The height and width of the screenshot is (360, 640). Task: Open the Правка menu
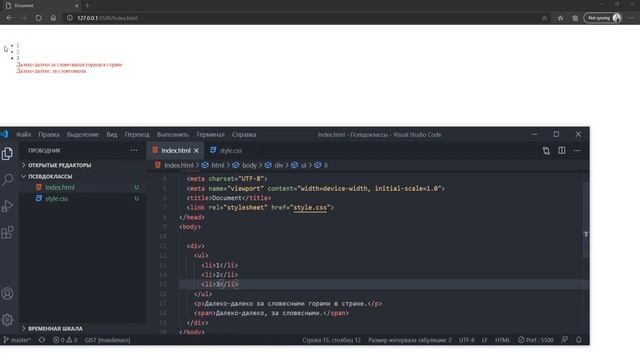tap(49, 134)
